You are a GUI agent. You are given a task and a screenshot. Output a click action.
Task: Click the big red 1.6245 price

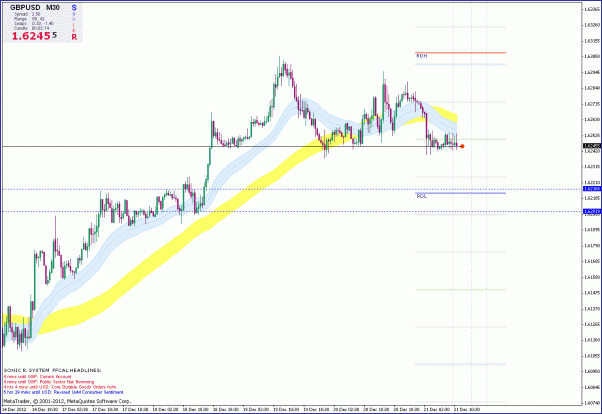pos(31,36)
